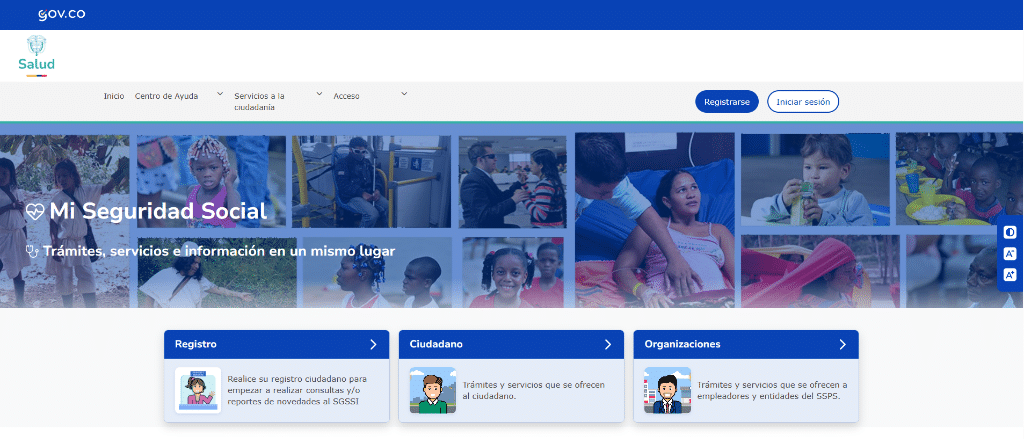Expand the Centro de Ayuda dropdown chevron
The image size is (1024, 439).
click(220, 93)
